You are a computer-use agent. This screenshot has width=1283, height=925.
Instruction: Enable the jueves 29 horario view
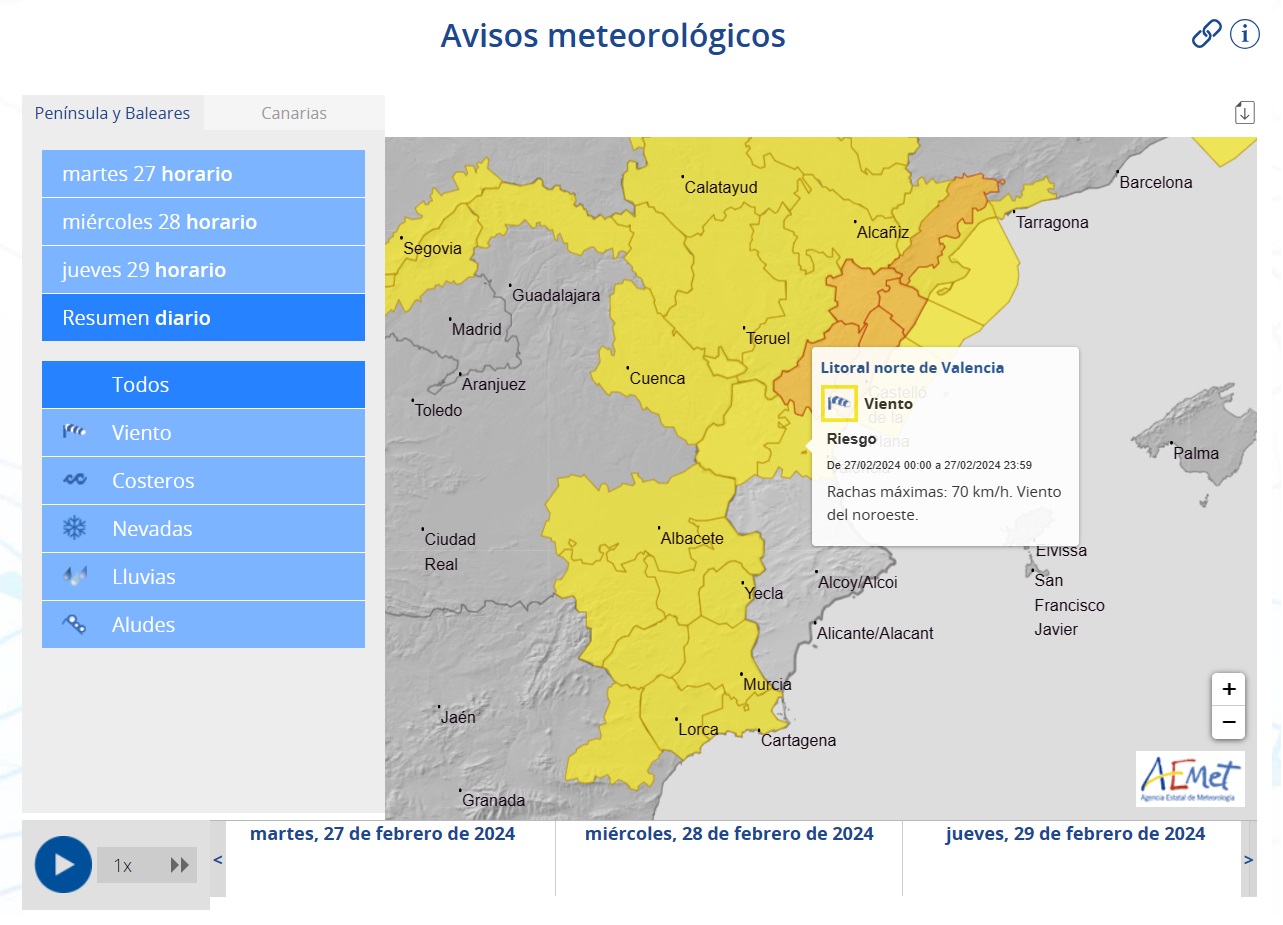click(203, 269)
